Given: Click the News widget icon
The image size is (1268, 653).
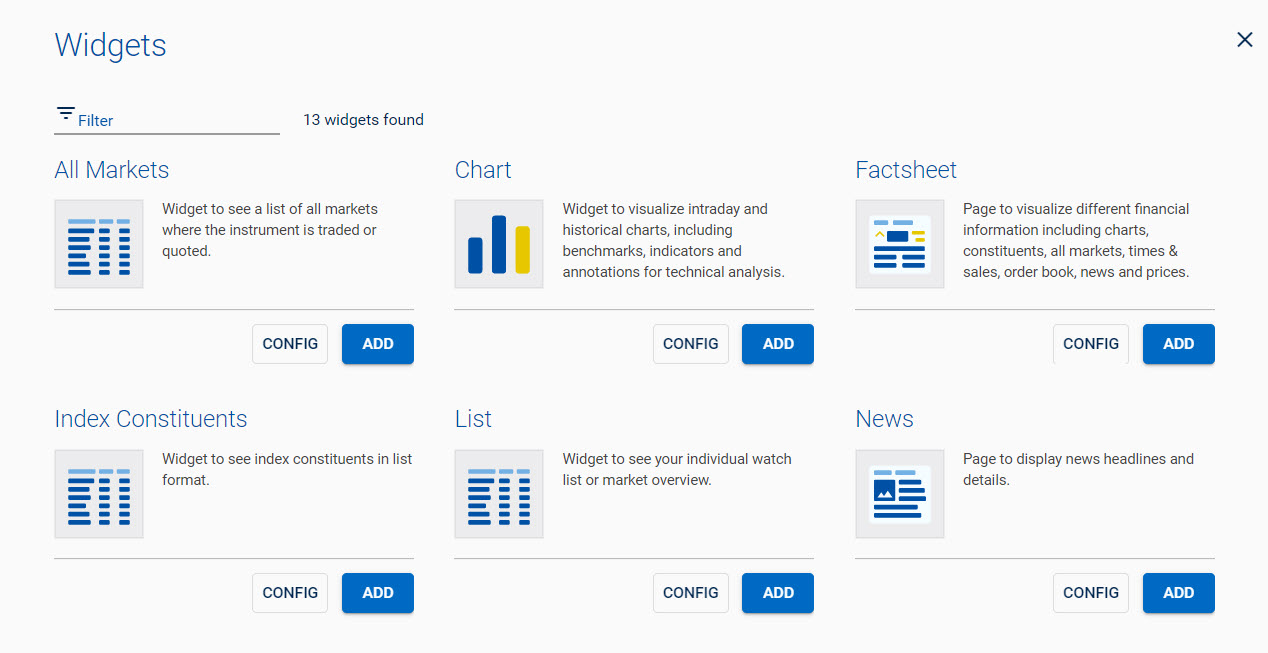Looking at the screenshot, I should [900, 494].
